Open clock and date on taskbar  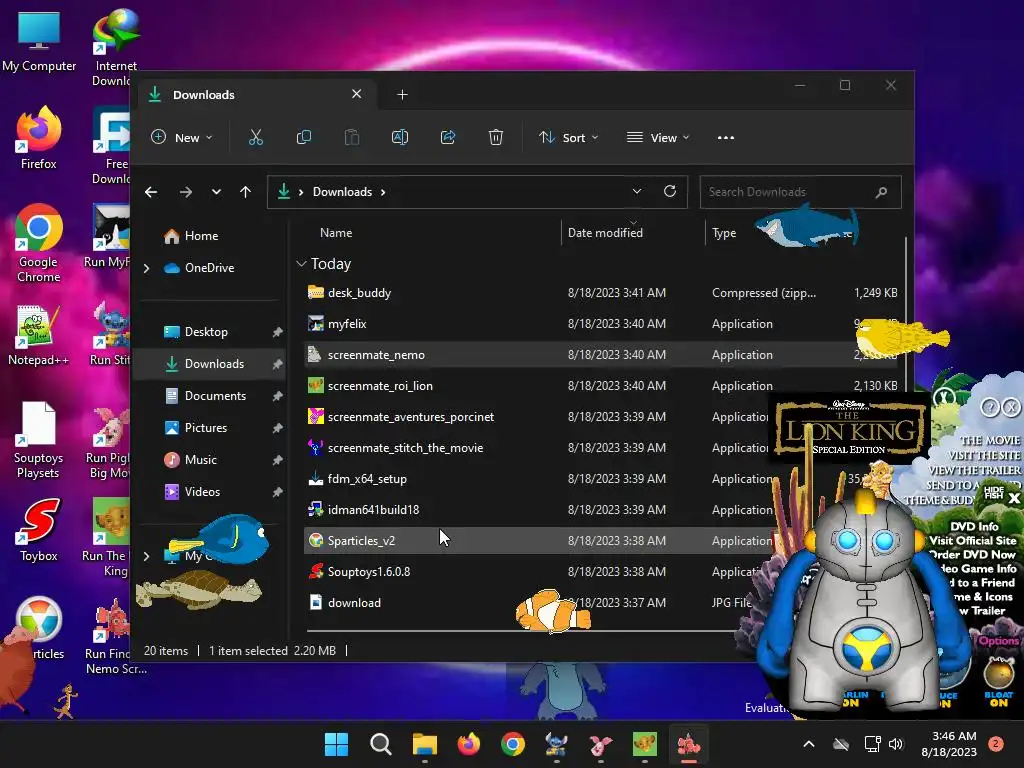tap(949, 744)
